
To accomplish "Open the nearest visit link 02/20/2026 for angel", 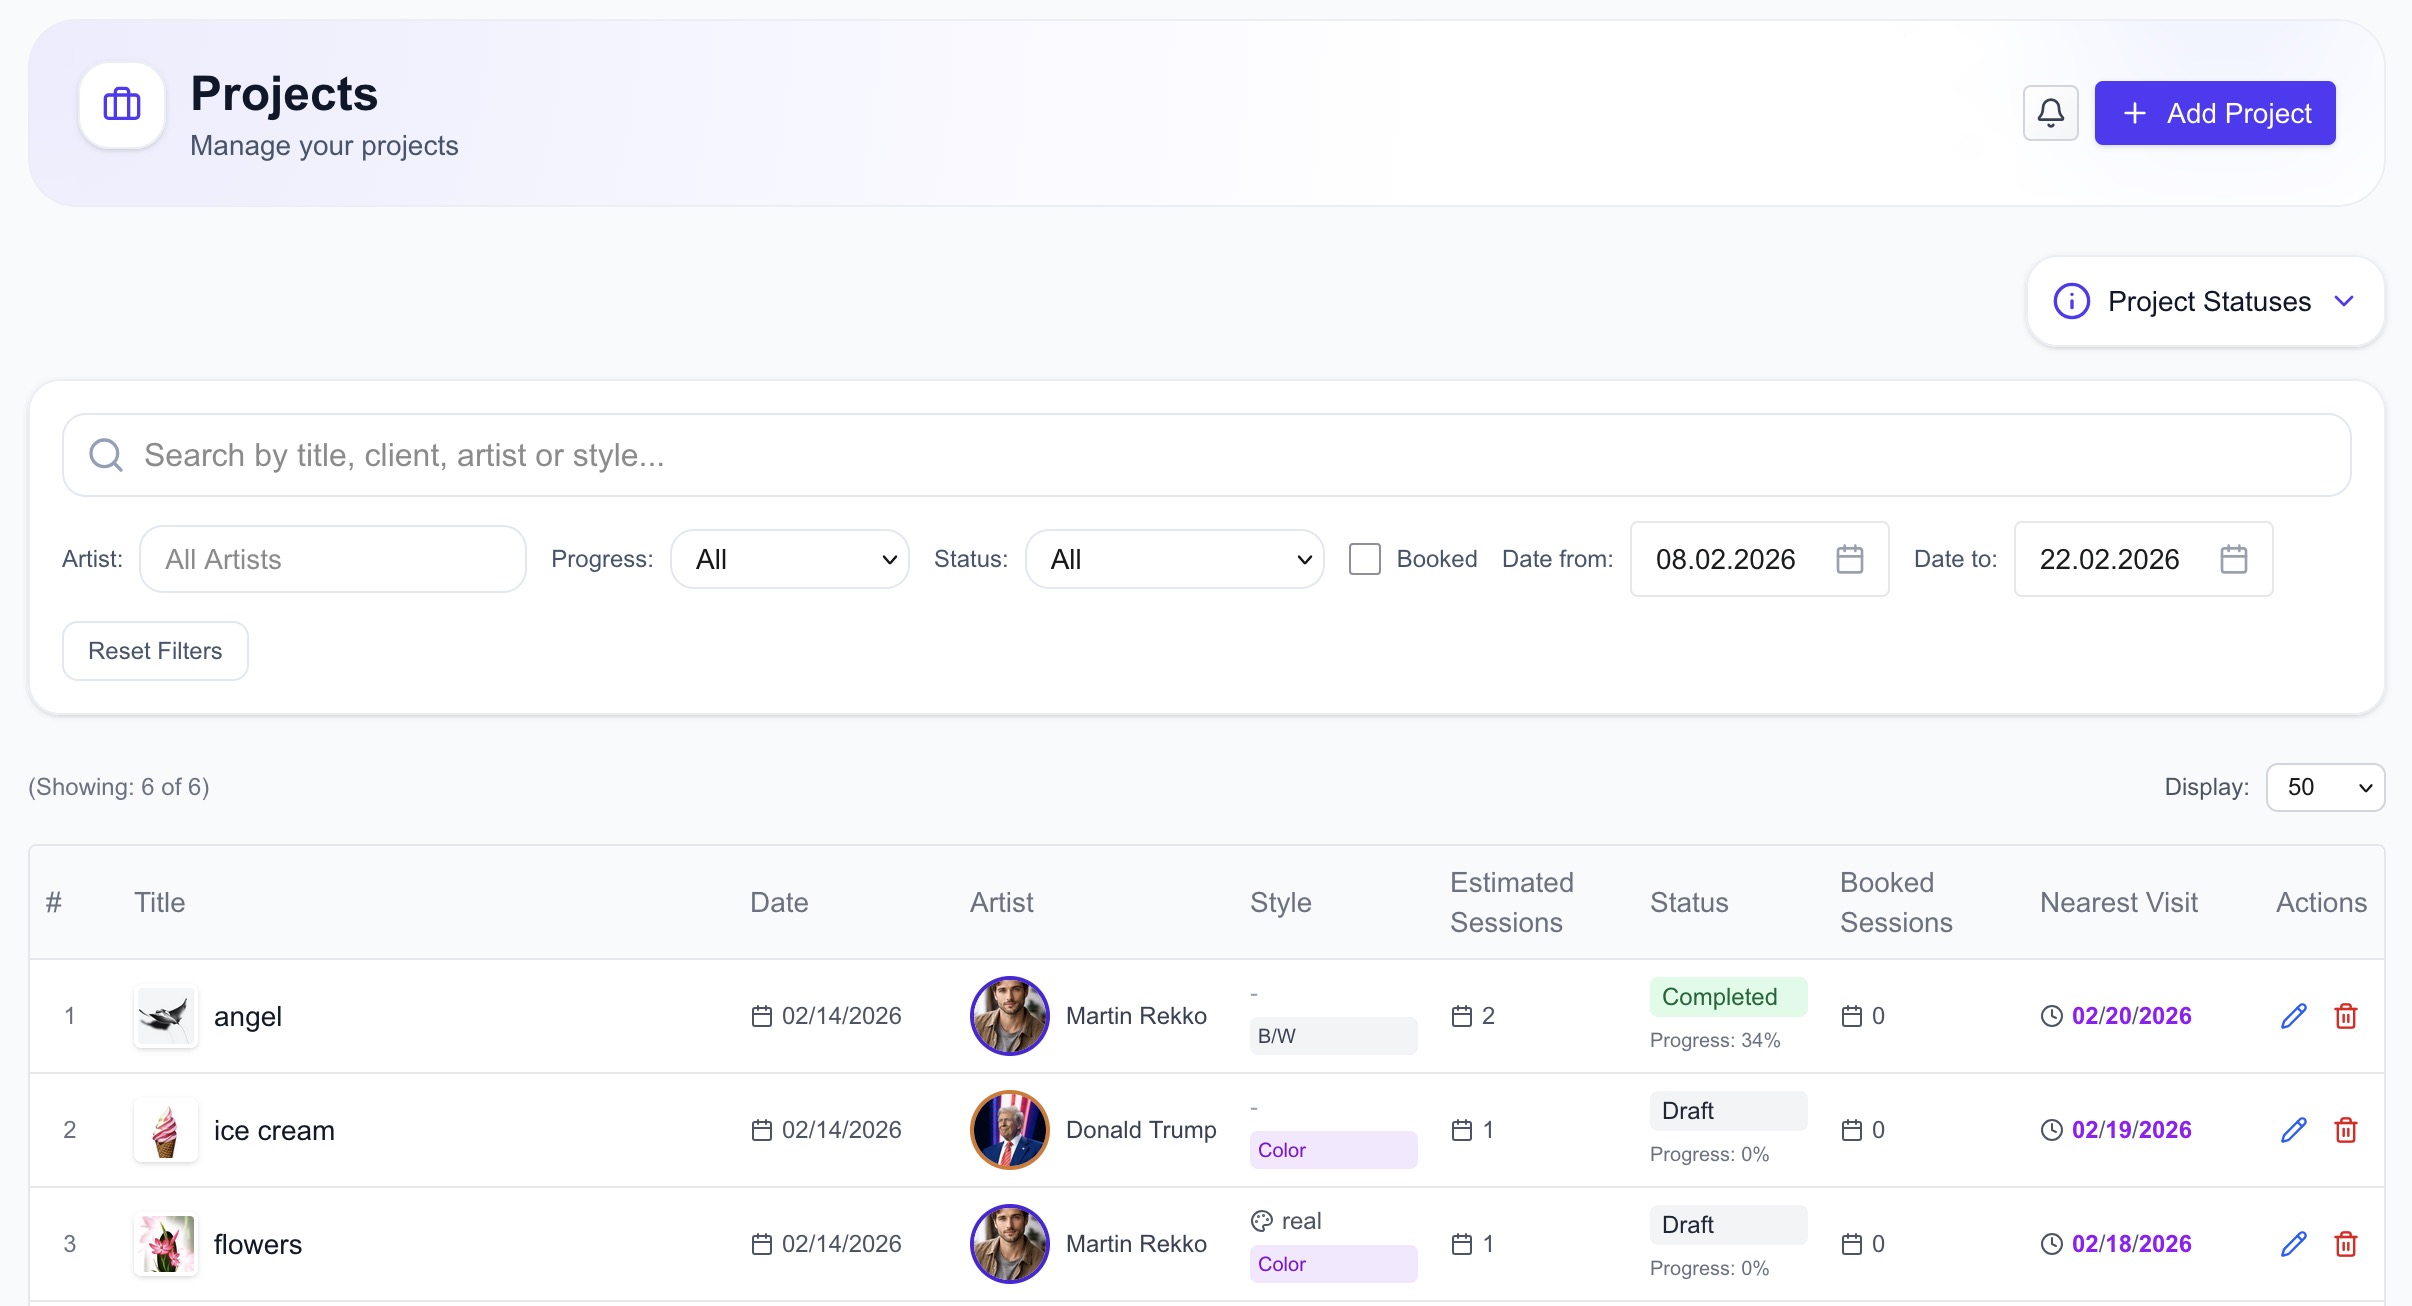I will [x=2131, y=1015].
